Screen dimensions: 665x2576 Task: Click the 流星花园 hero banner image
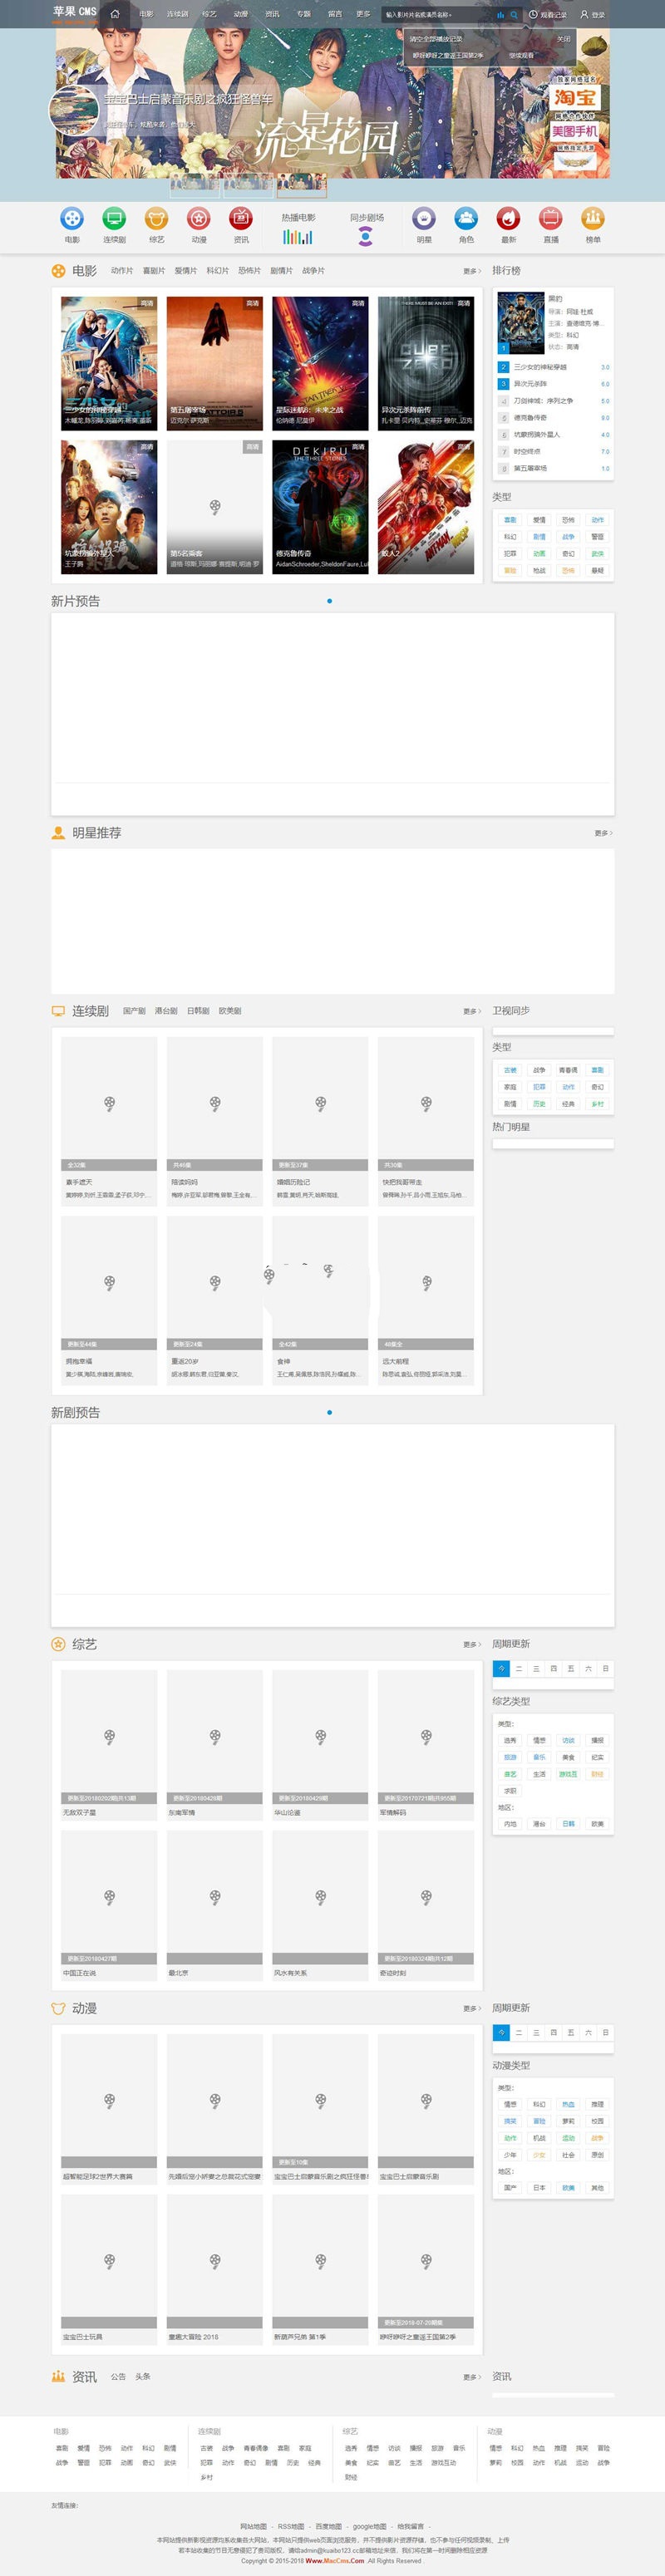tap(332, 103)
